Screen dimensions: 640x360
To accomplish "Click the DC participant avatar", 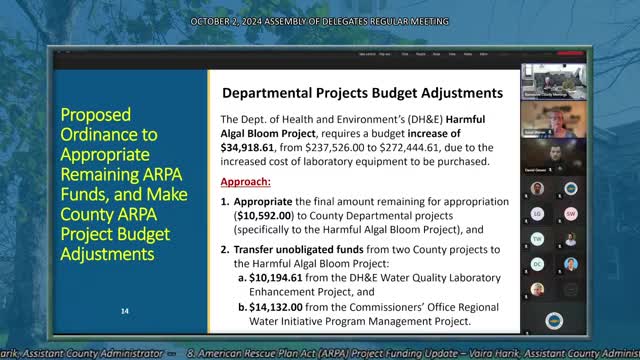I will click(537, 264).
